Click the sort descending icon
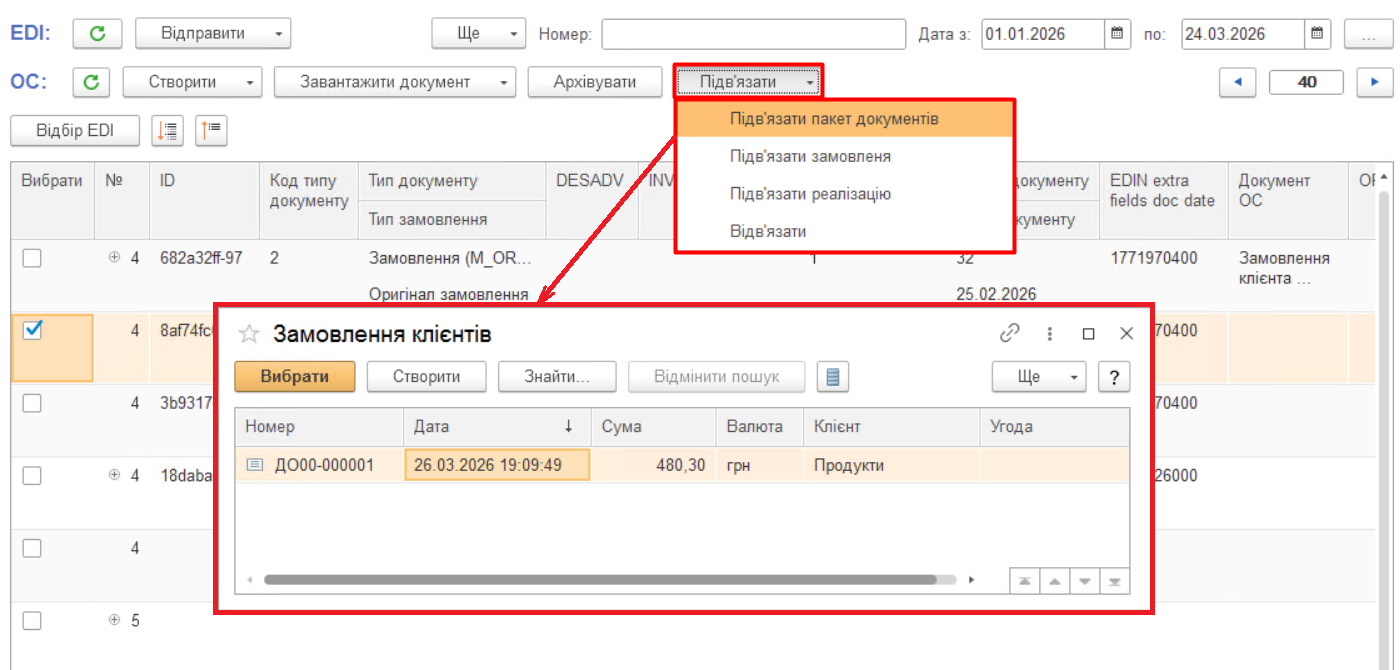This screenshot has height=670, width=1400. pos(167,130)
